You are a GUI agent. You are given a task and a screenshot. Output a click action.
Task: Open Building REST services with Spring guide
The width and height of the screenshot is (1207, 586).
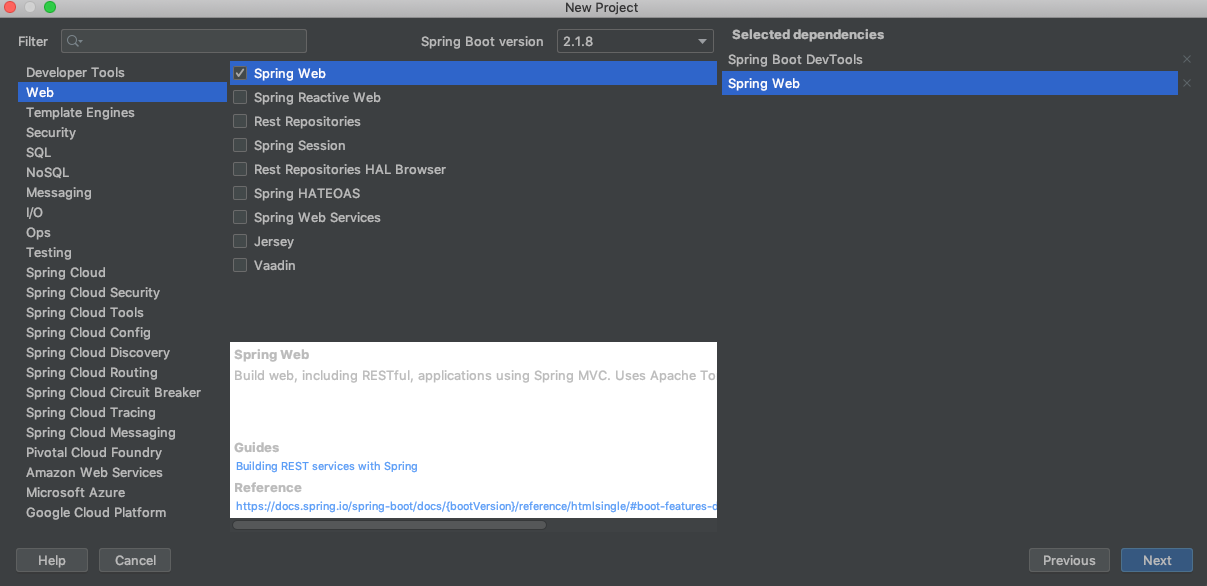(x=327, y=466)
